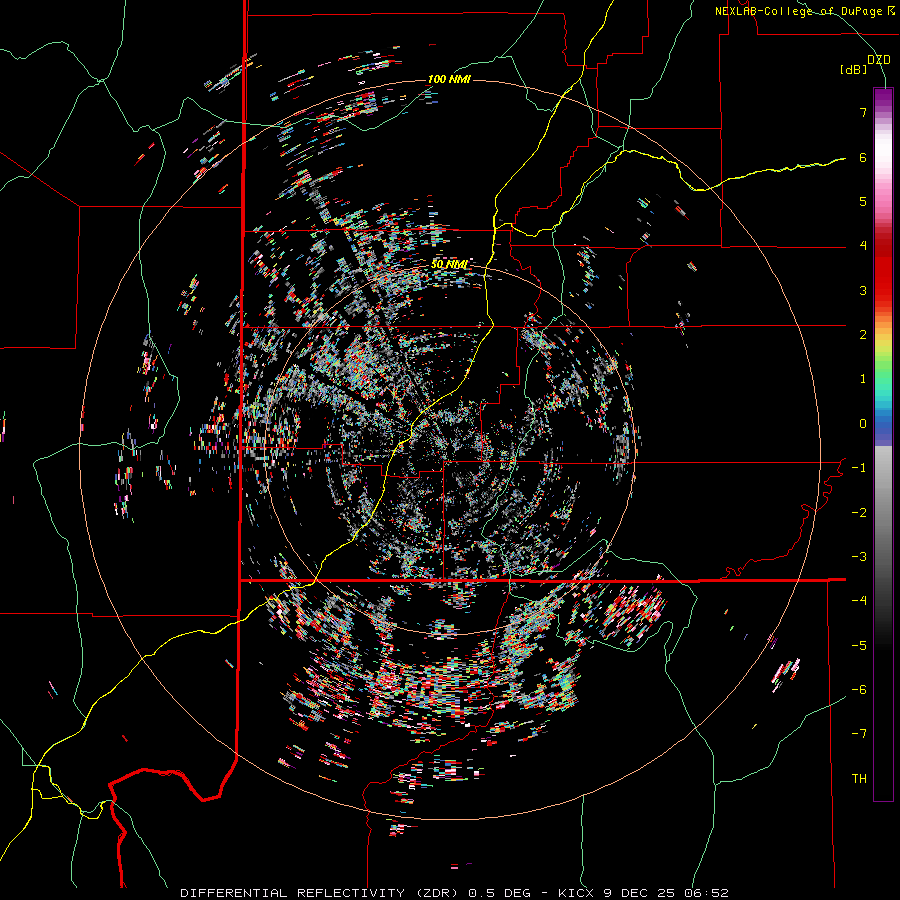
Task: Click the 0.5 DEG elevation text
Action: pos(499,893)
